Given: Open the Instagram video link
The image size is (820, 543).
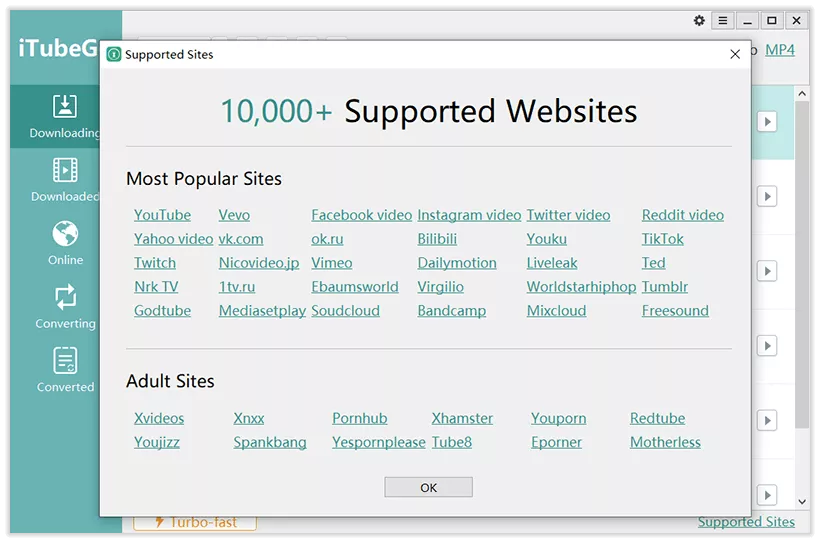Looking at the screenshot, I should point(469,215).
